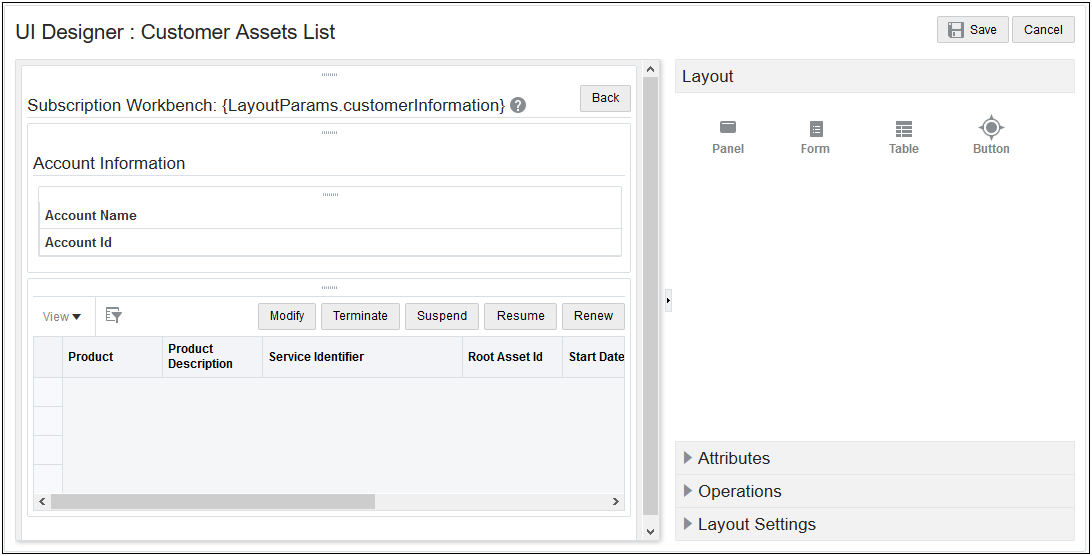Screen dimensions: 1092x556
Task: Click the help icon beside Subscription Workbench title
Action: (518, 105)
